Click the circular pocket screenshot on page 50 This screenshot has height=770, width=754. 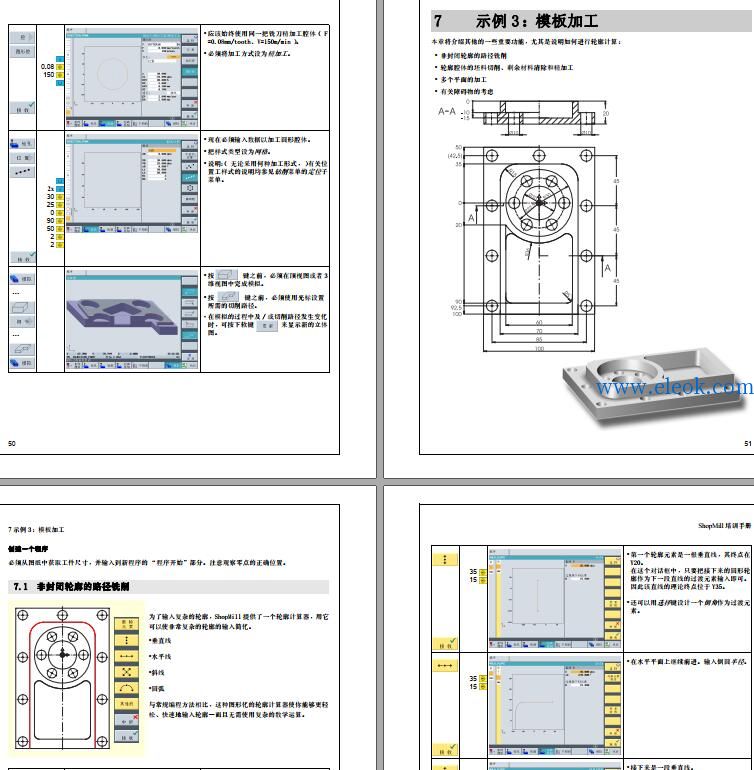pyautogui.click(x=132, y=78)
